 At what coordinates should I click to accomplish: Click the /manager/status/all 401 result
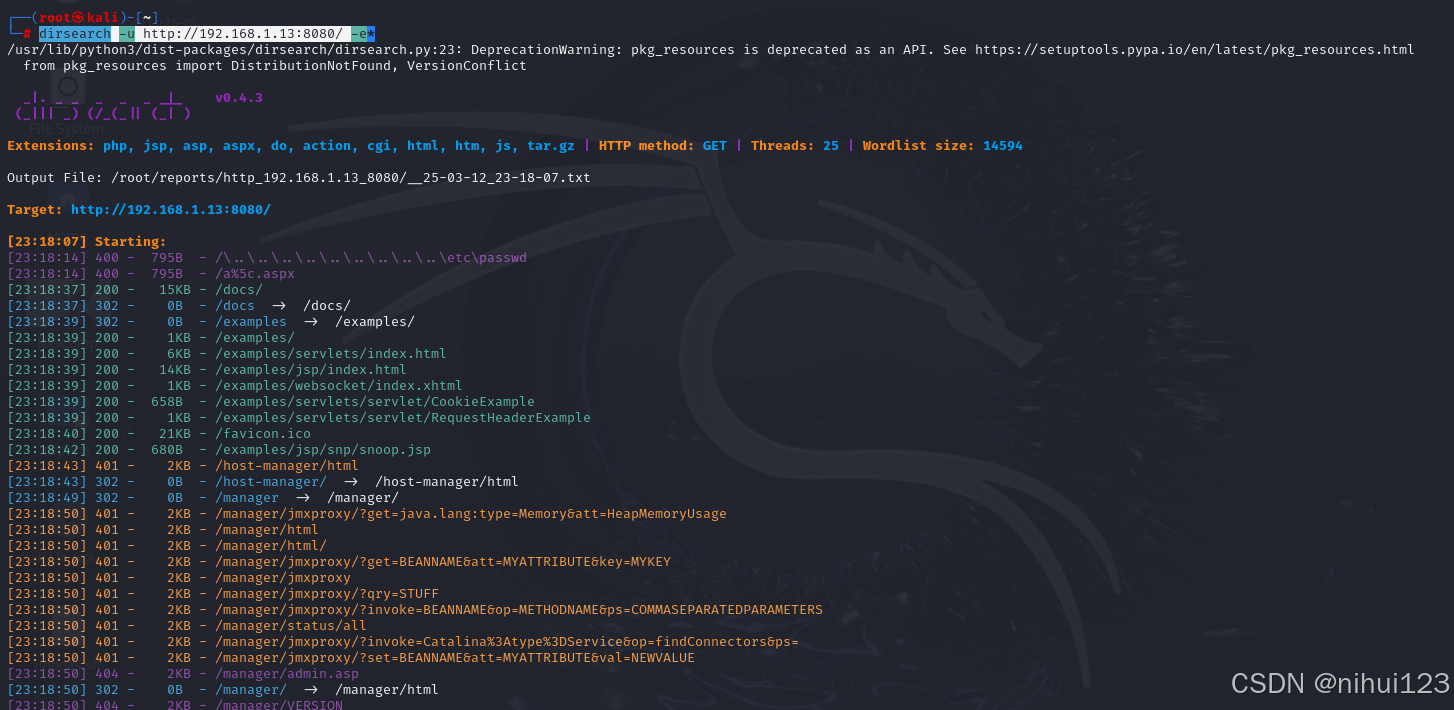pyautogui.click(x=291, y=626)
